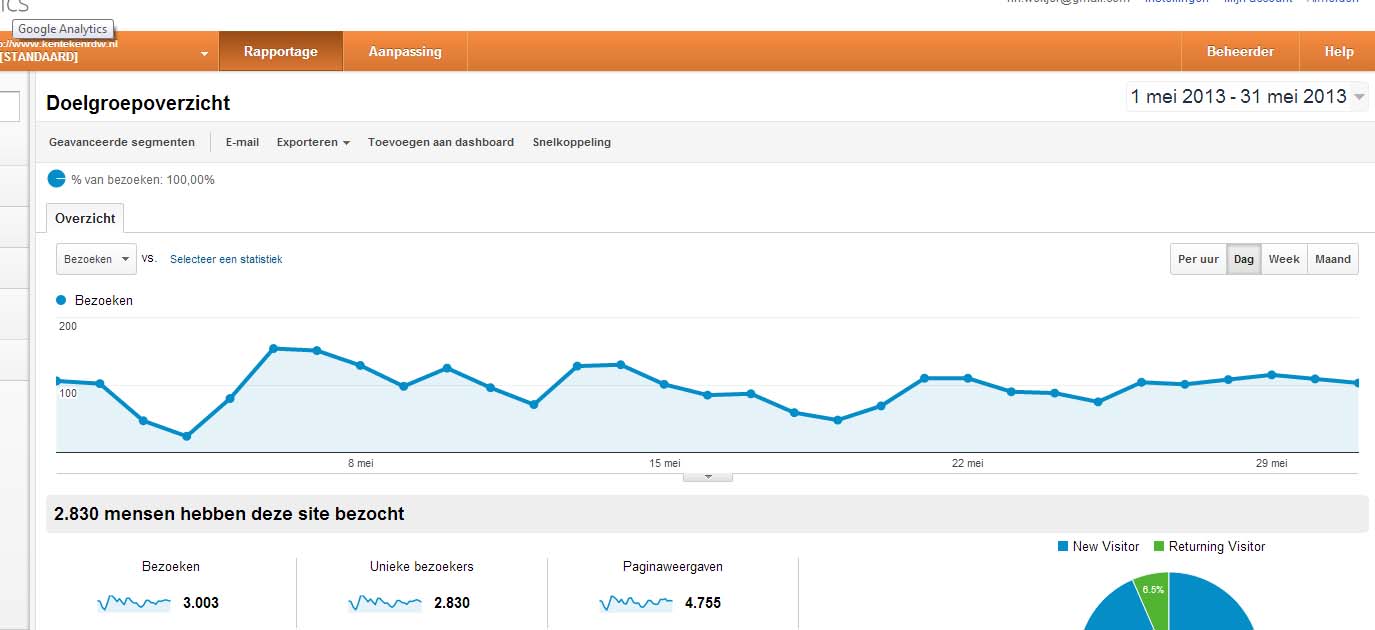Open the Rapportage tab

(281, 52)
